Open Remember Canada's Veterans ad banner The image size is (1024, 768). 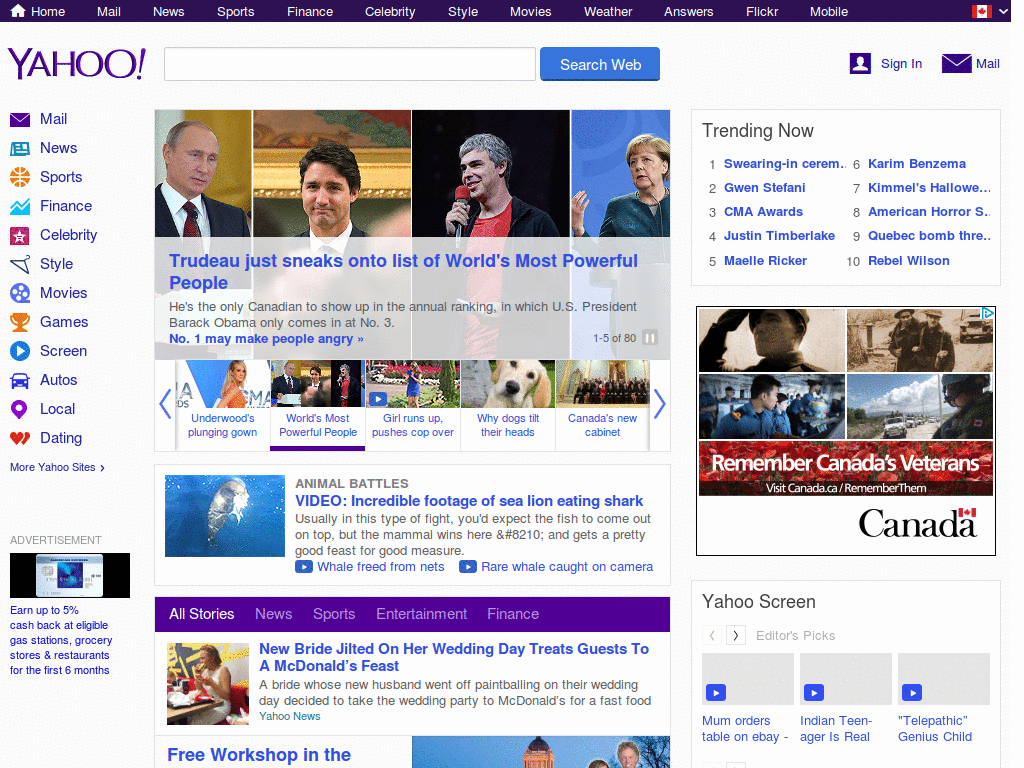coord(846,431)
